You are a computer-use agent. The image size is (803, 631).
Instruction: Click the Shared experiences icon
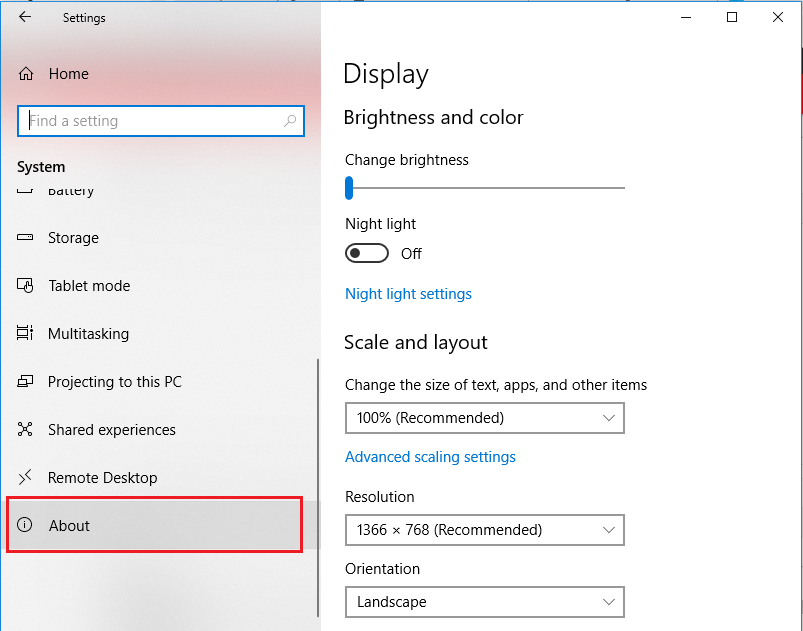26,430
